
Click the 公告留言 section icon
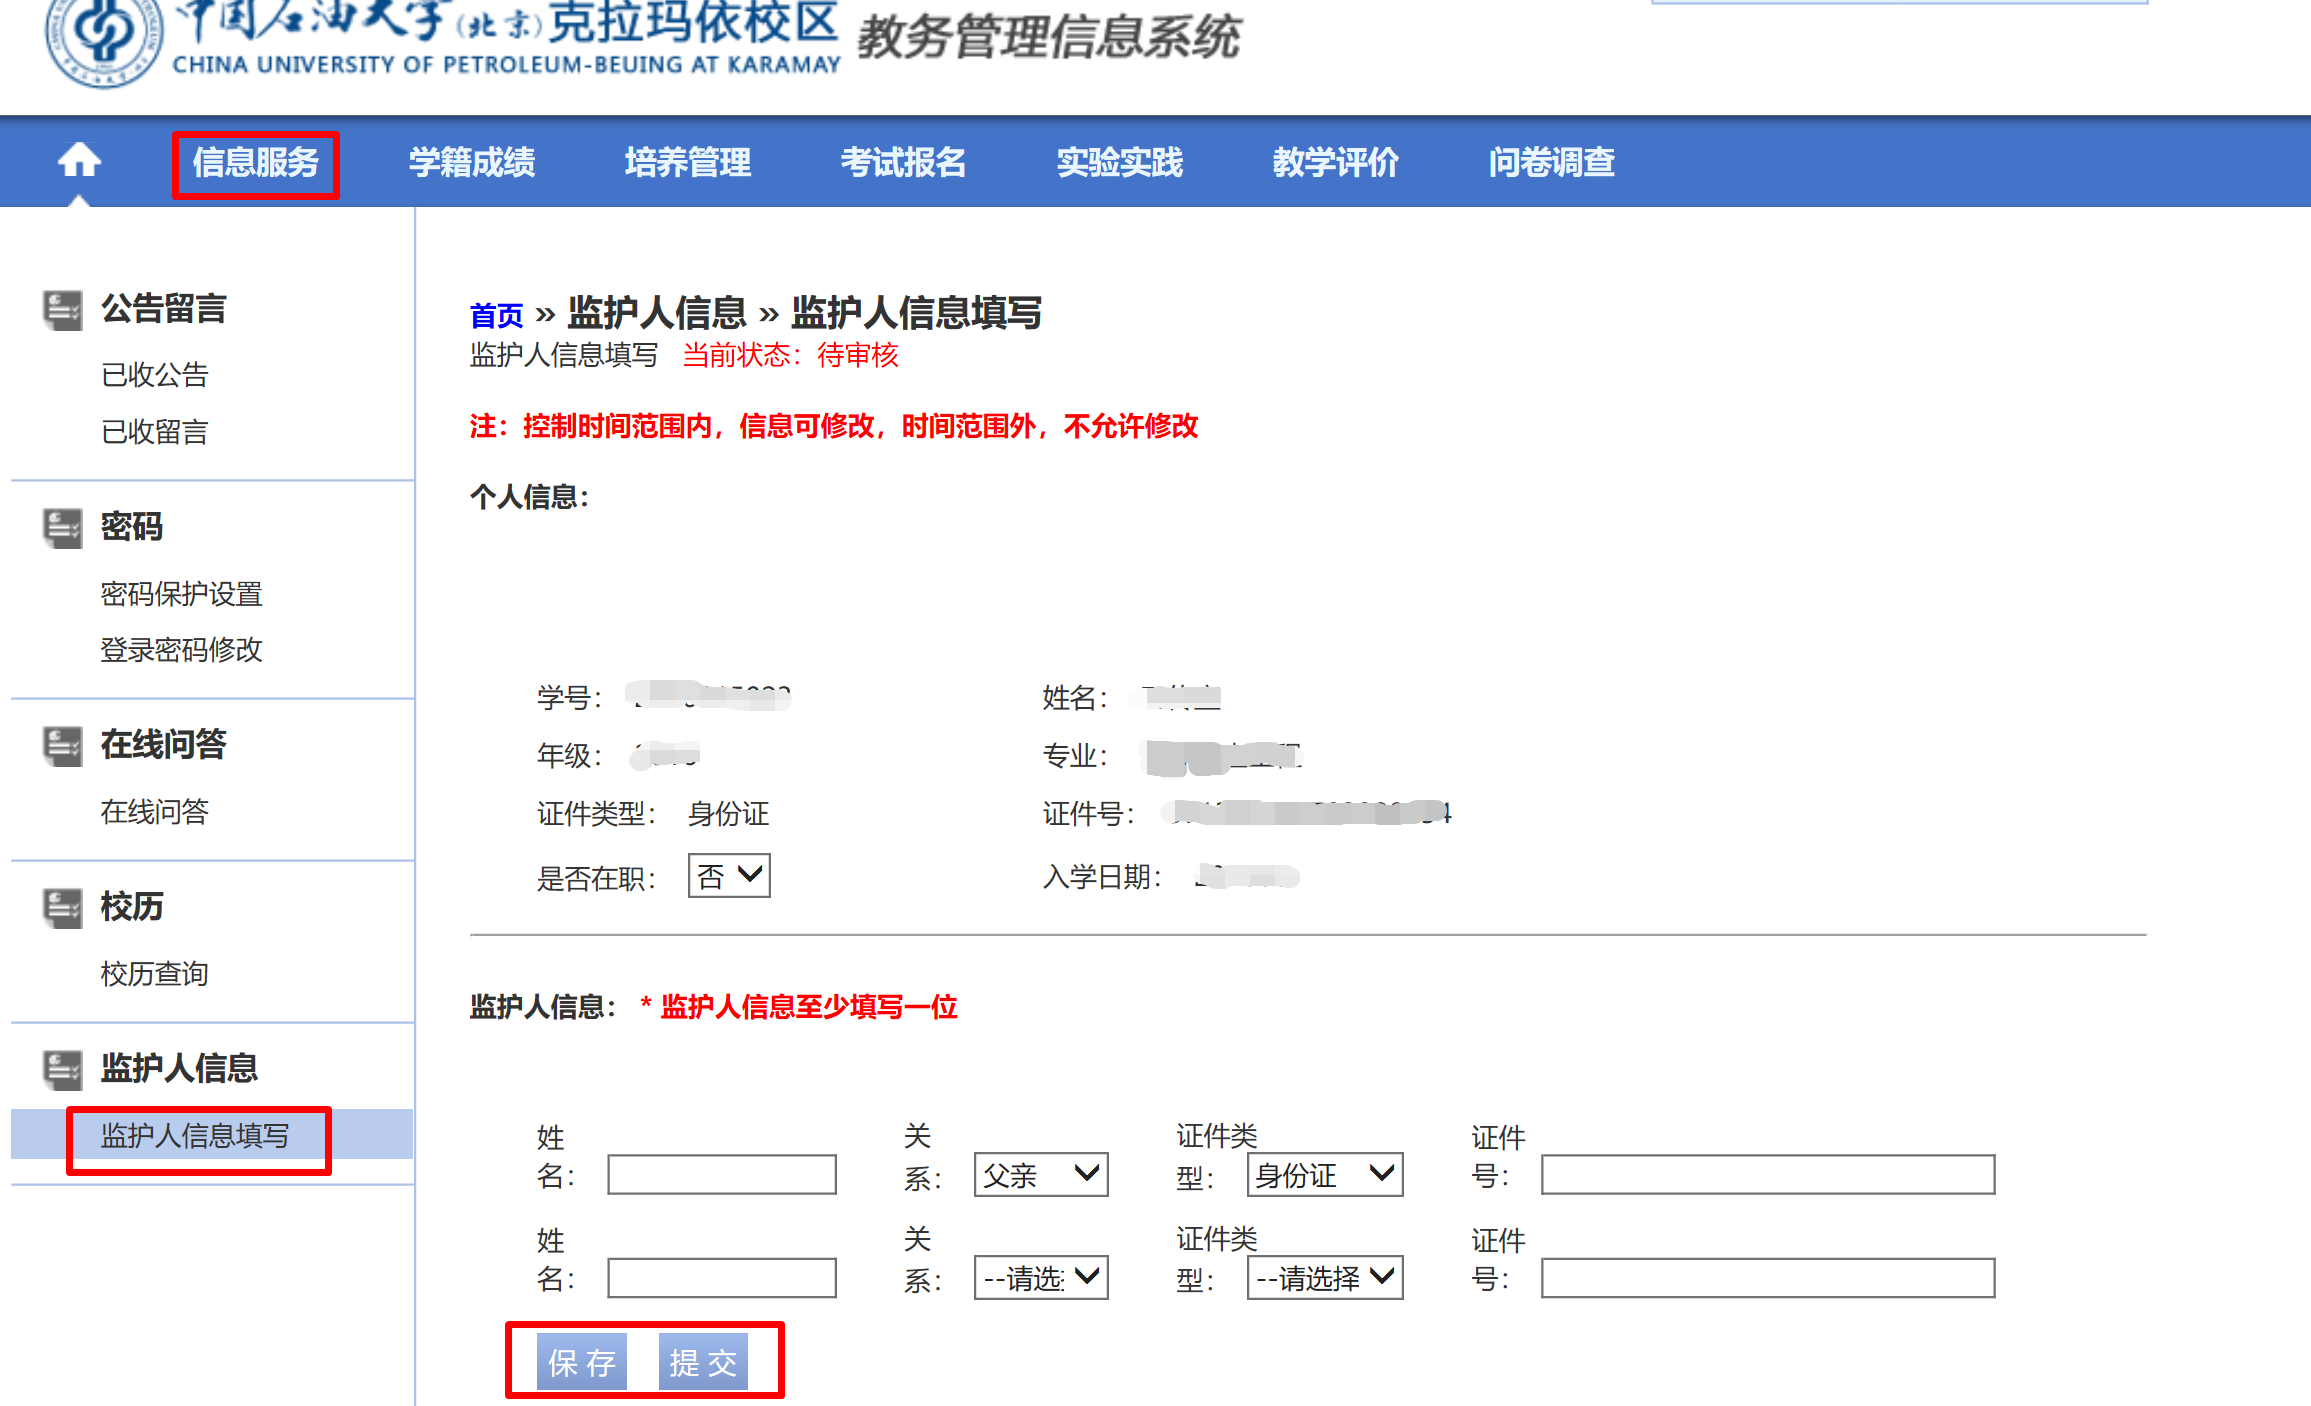(62, 309)
